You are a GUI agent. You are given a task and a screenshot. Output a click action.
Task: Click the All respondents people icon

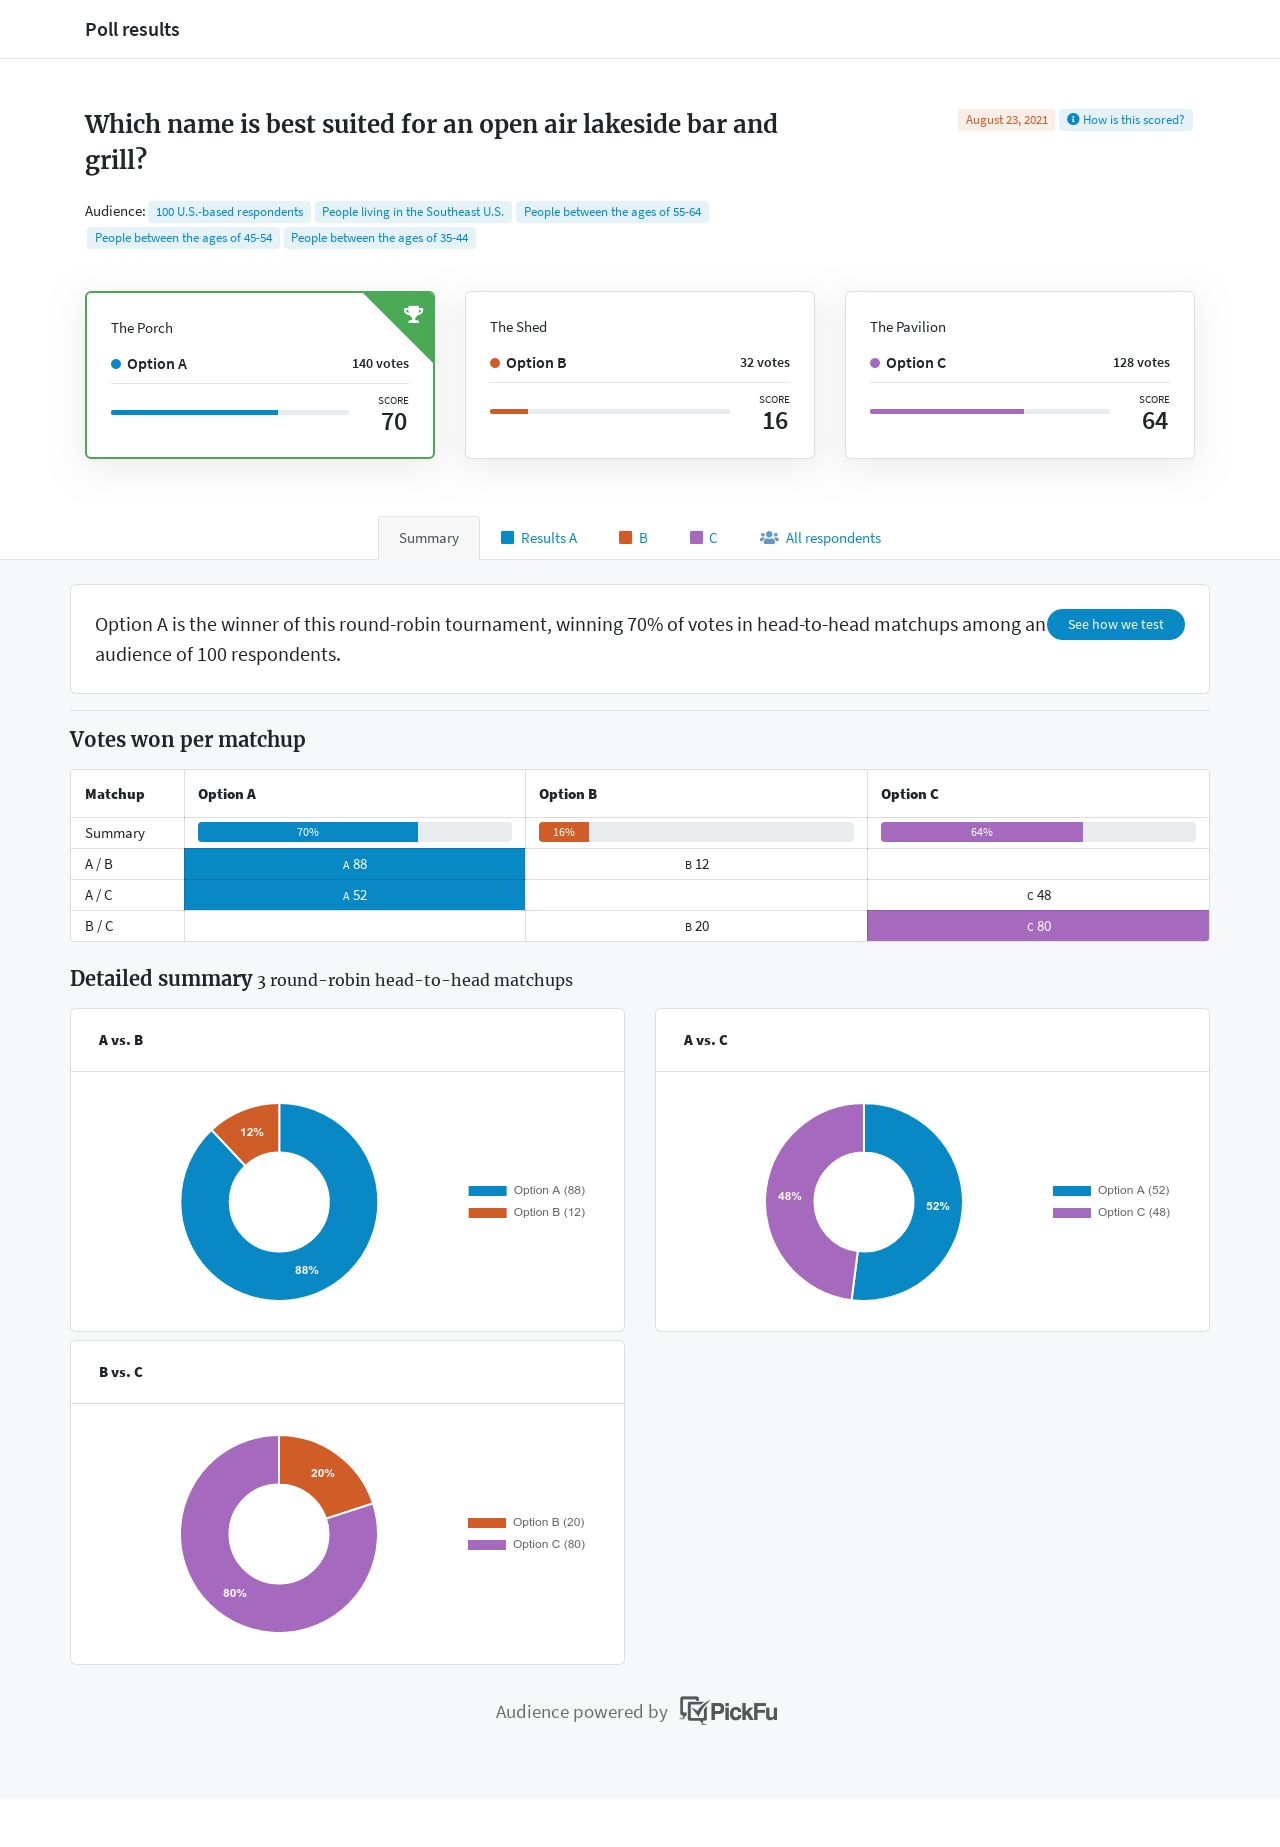(x=769, y=538)
